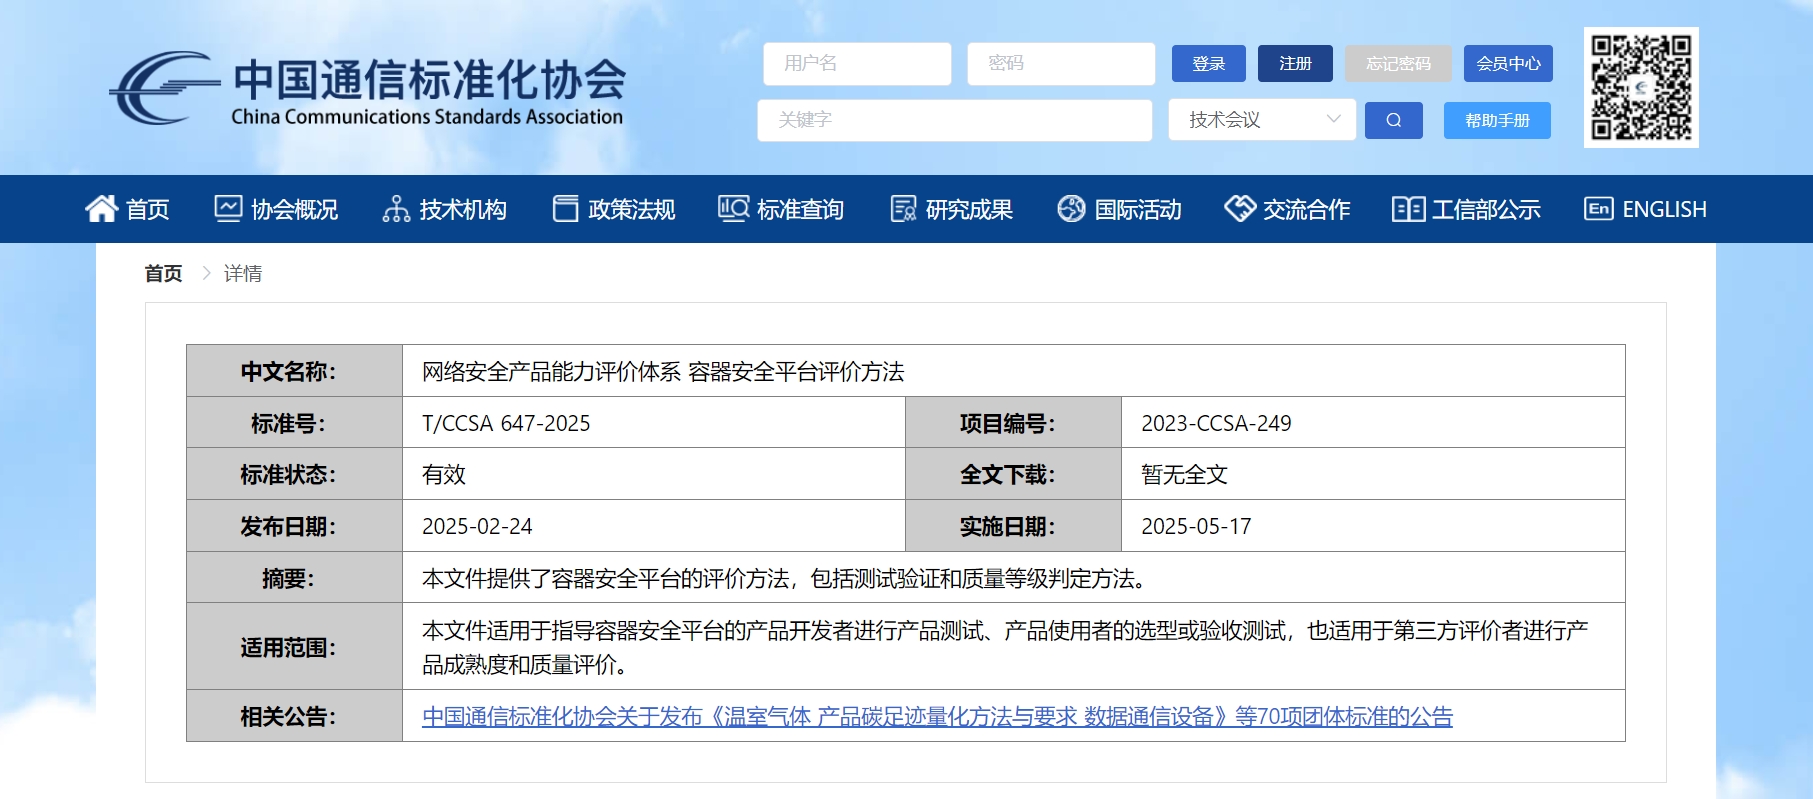Click the 注册 register button
This screenshot has width=1813, height=799.
pyautogui.click(x=1295, y=63)
